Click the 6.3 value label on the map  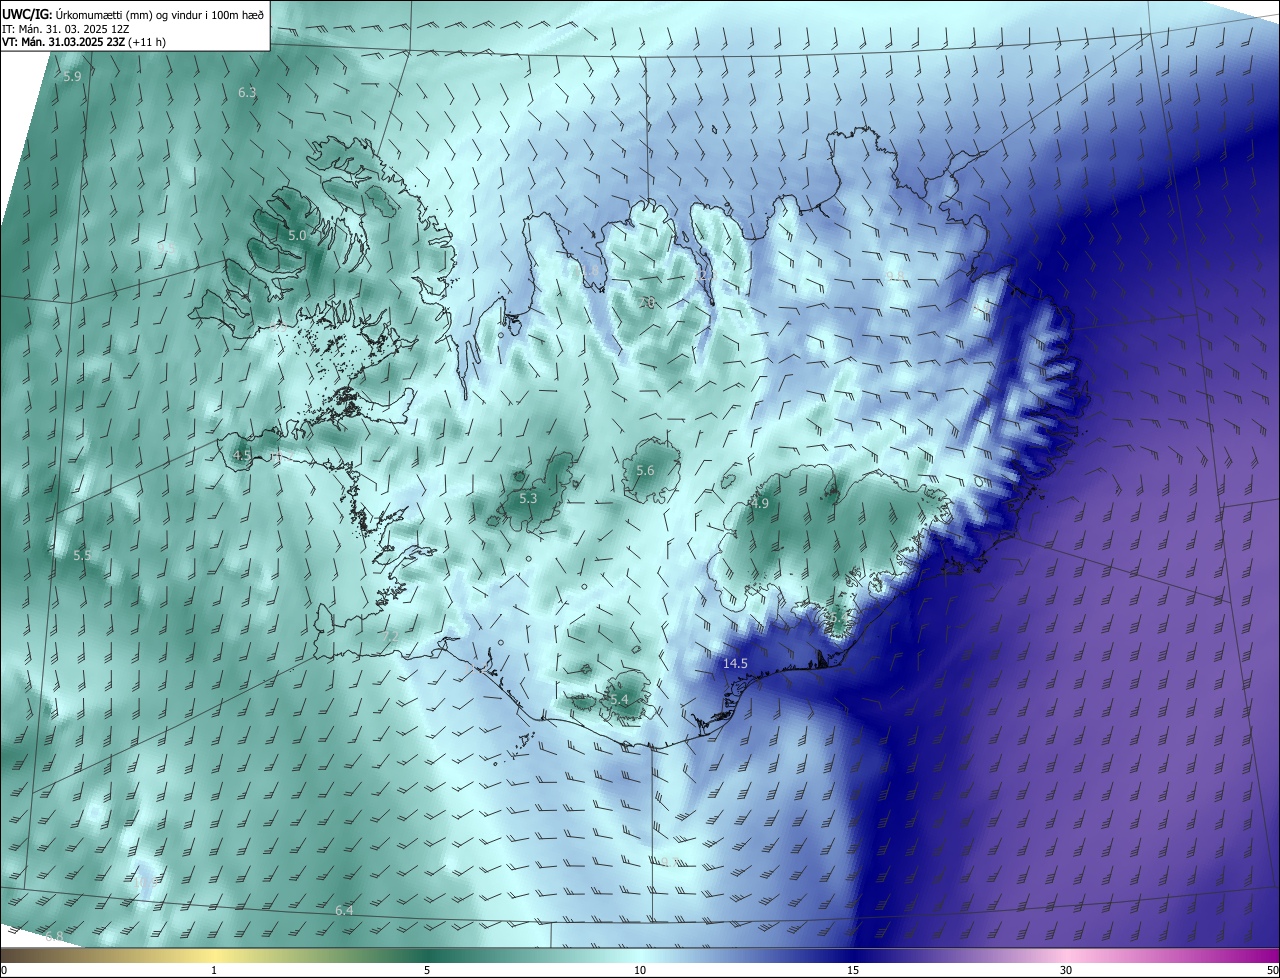(x=247, y=92)
